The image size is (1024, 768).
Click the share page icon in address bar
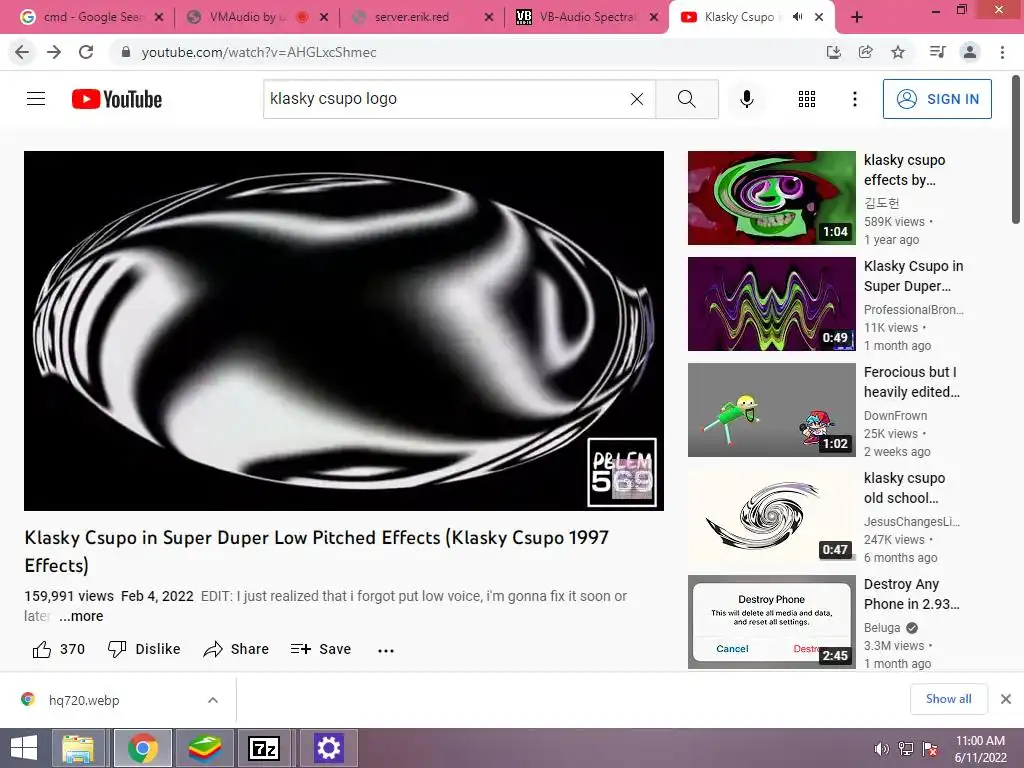866,52
